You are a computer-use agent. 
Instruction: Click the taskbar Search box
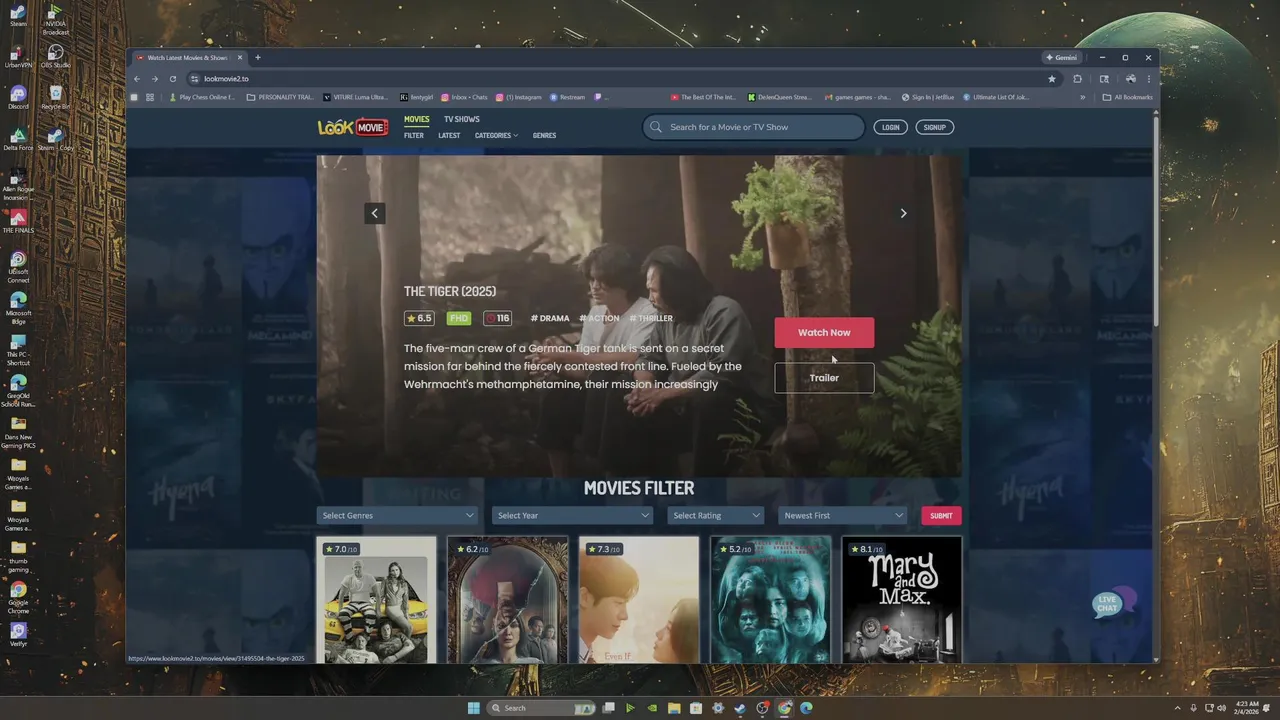point(541,708)
